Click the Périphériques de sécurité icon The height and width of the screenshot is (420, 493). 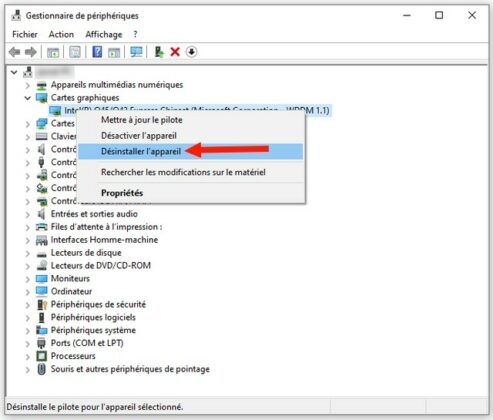pos(41,305)
